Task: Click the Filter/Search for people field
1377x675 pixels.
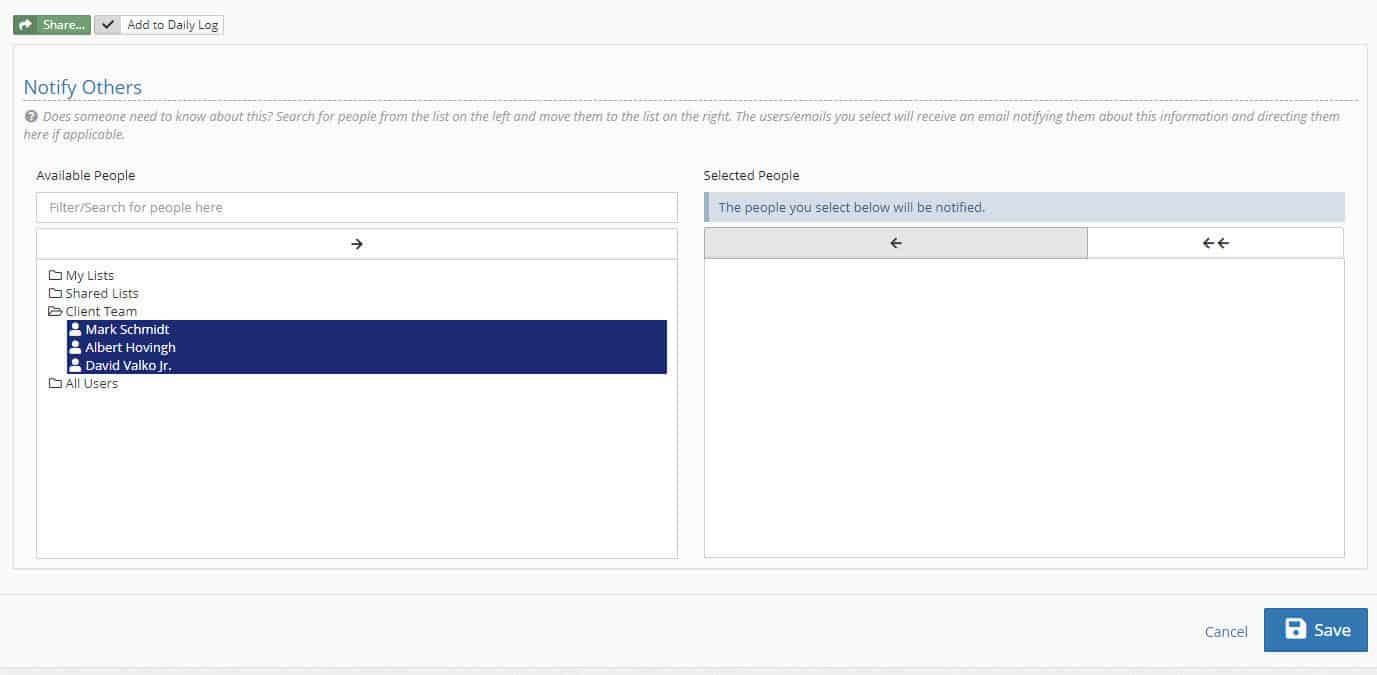Action: (356, 207)
